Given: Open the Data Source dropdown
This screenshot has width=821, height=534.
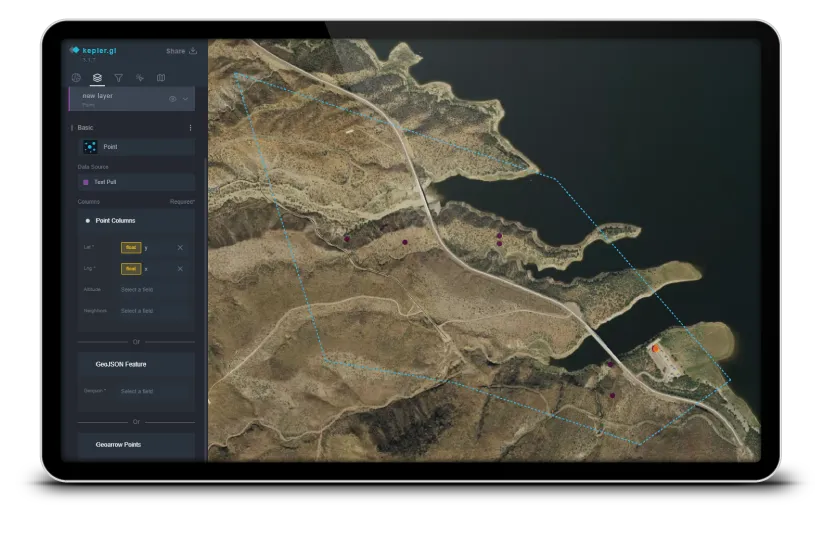Looking at the screenshot, I should point(136,183).
